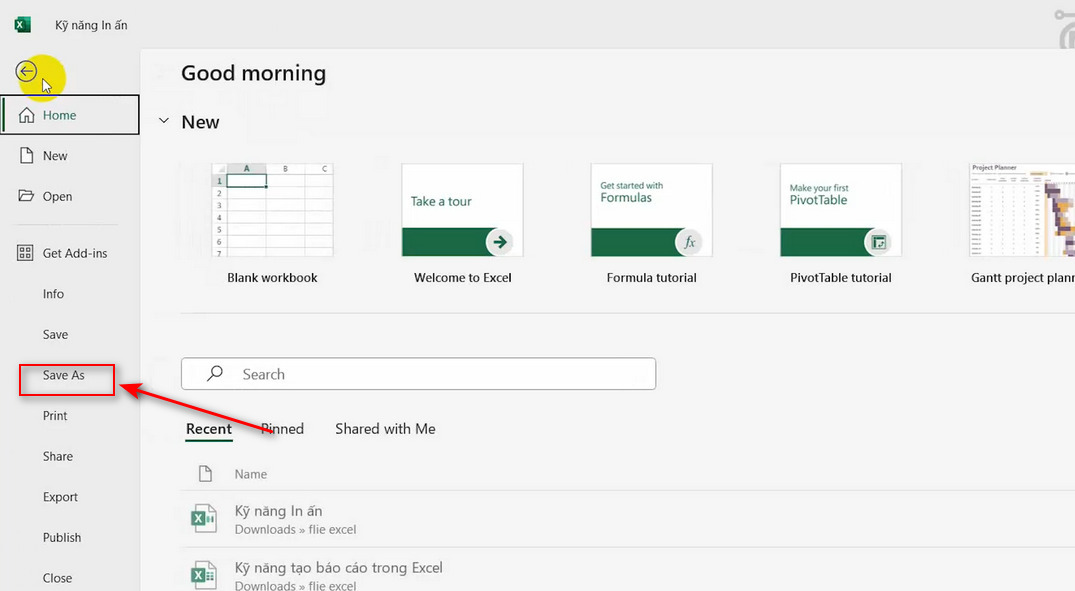The width and height of the screenshot is (1075, 591).
Task: Click the back arrow to return to workbook
Action: click(27, 71)
